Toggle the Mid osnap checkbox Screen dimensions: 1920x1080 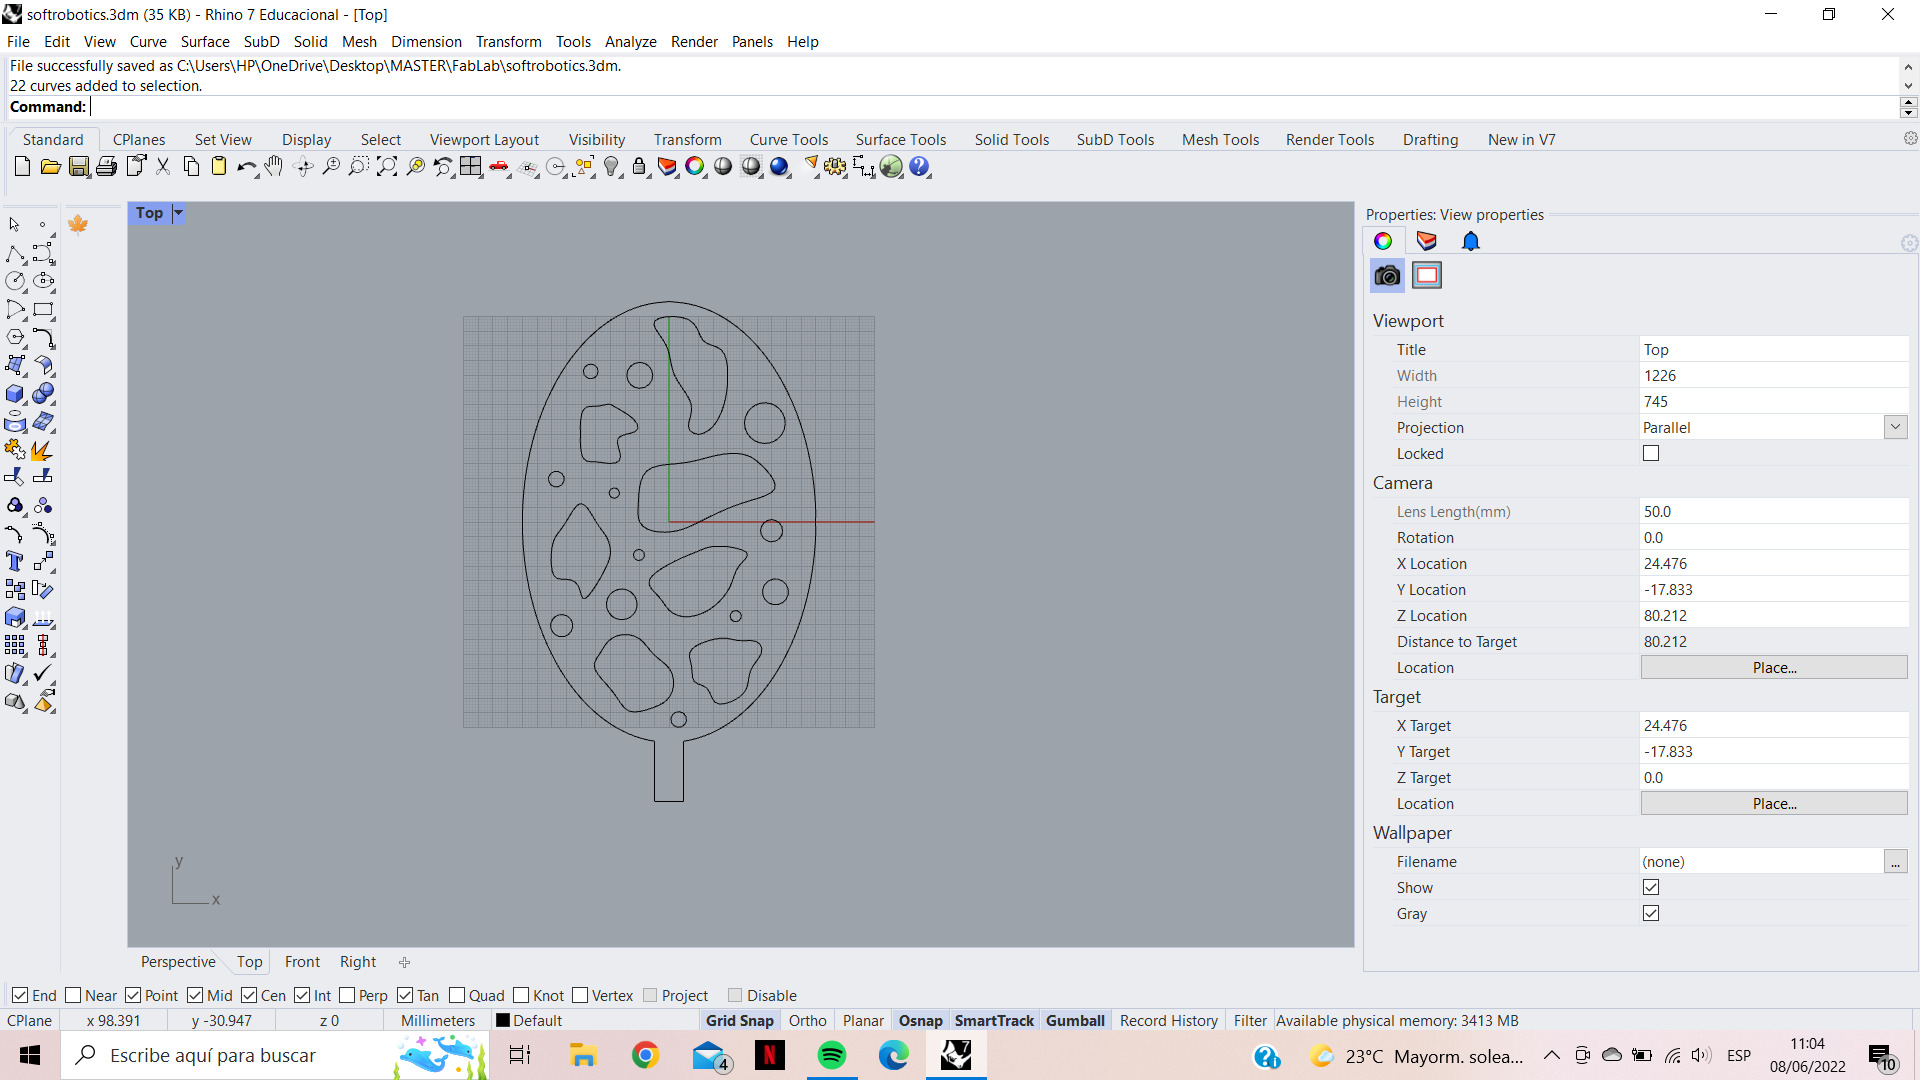(195, 995)
